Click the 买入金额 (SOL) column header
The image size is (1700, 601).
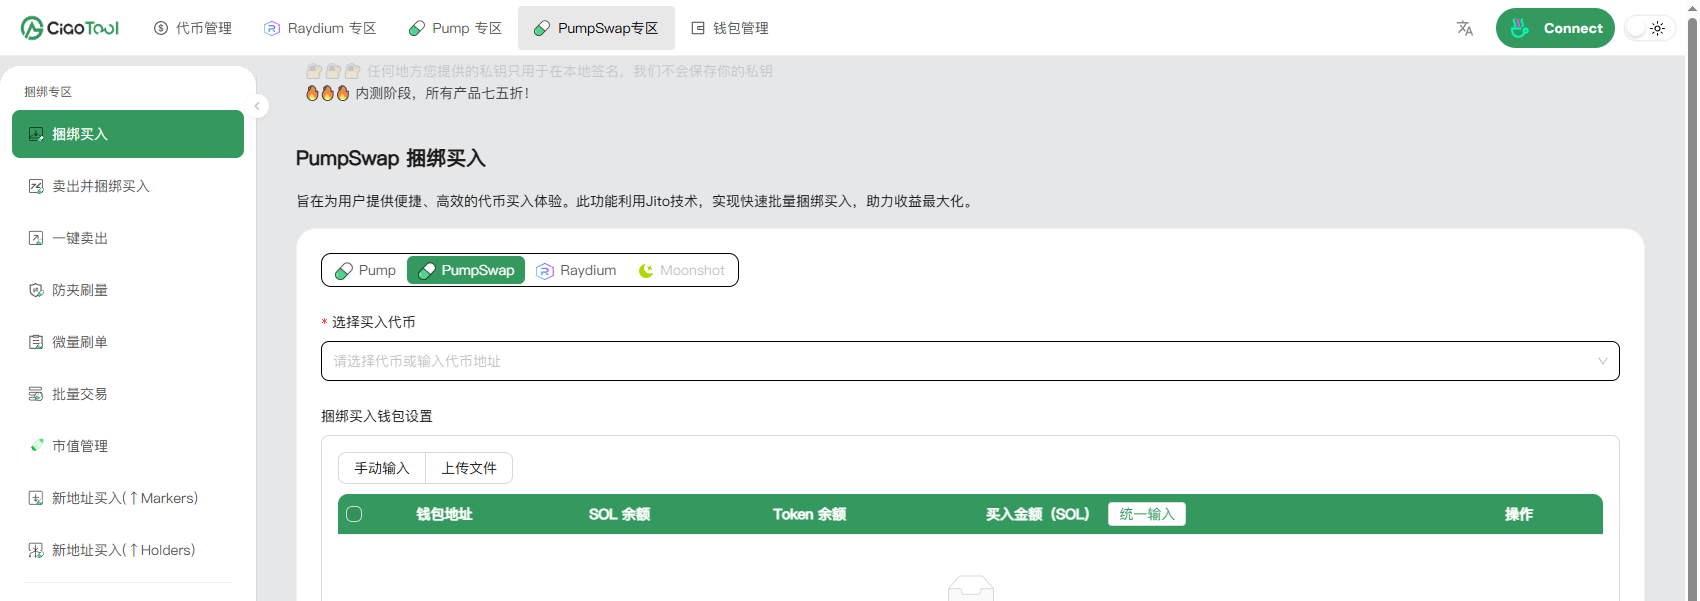1037,514
